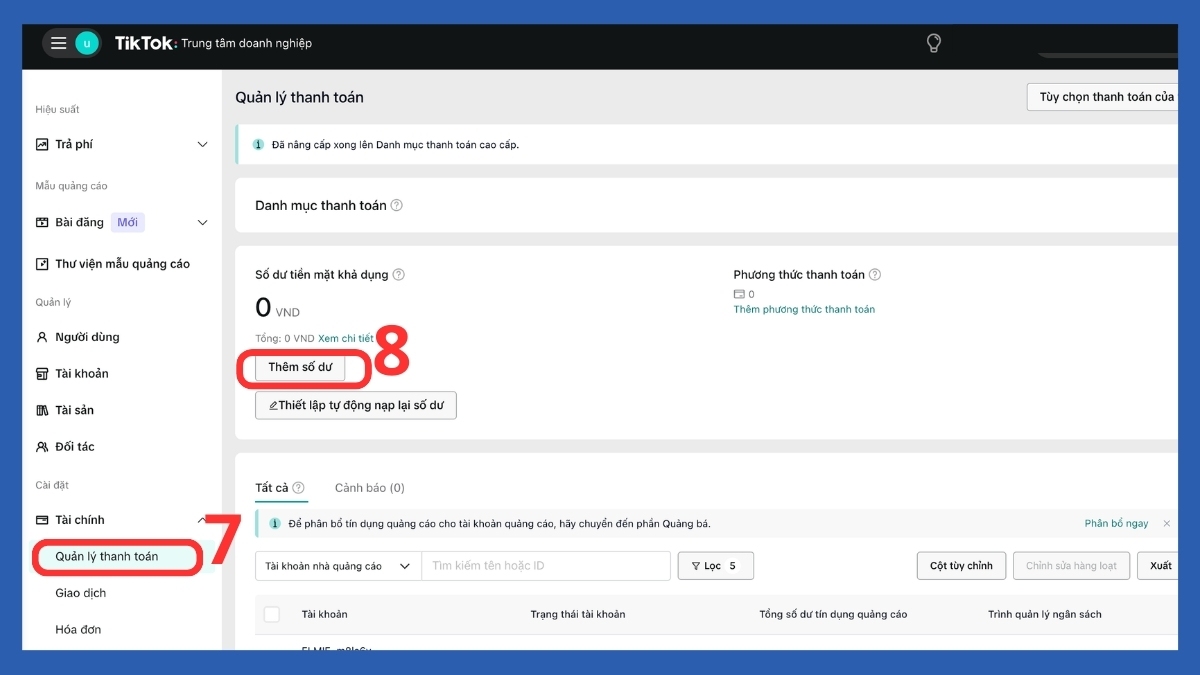Click help icon beside Tất cả tab

tap(298, 488)
